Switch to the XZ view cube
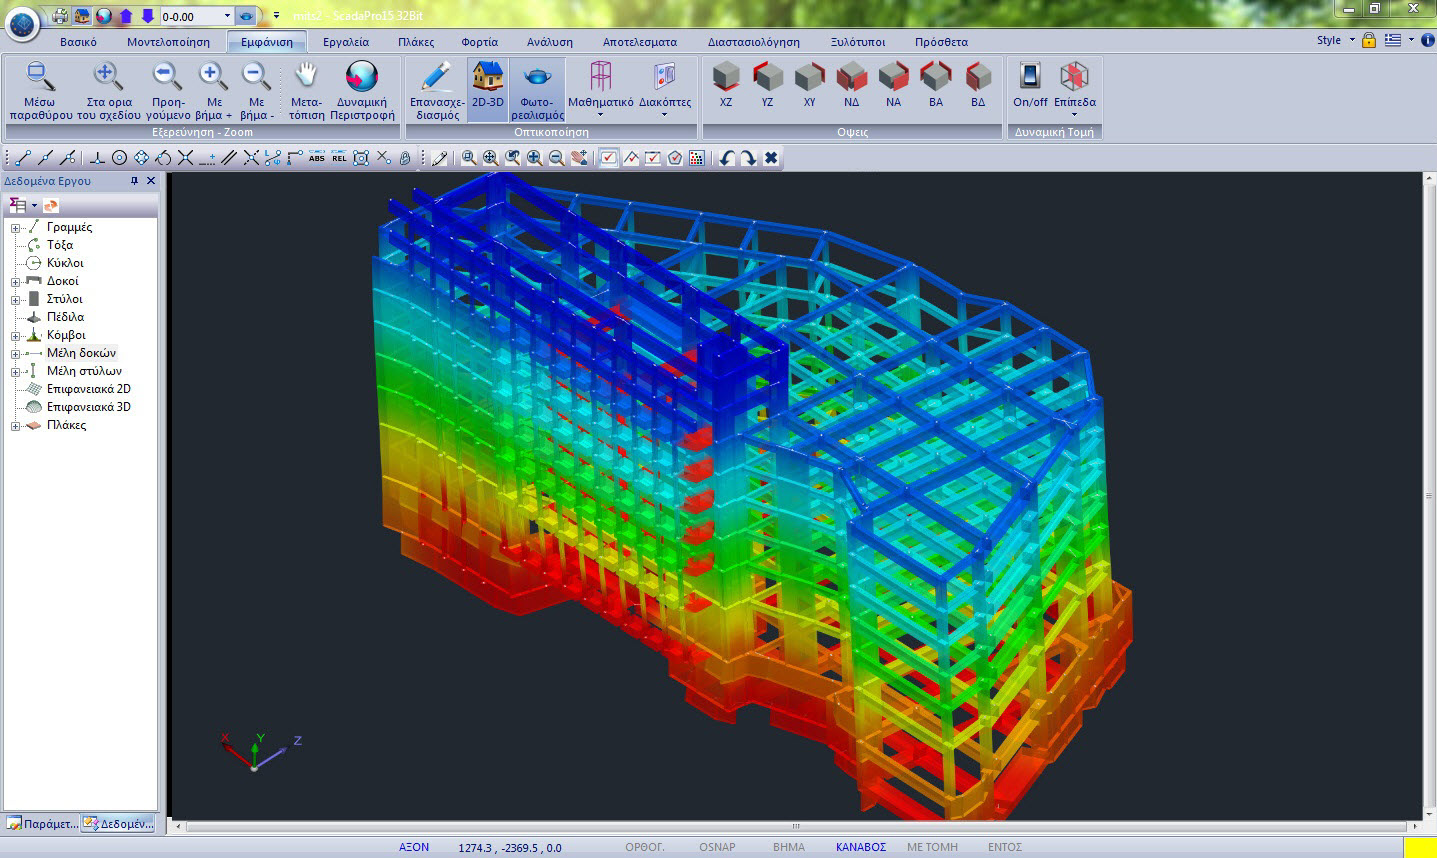1437x858 pixels. (x=725, y=77)
